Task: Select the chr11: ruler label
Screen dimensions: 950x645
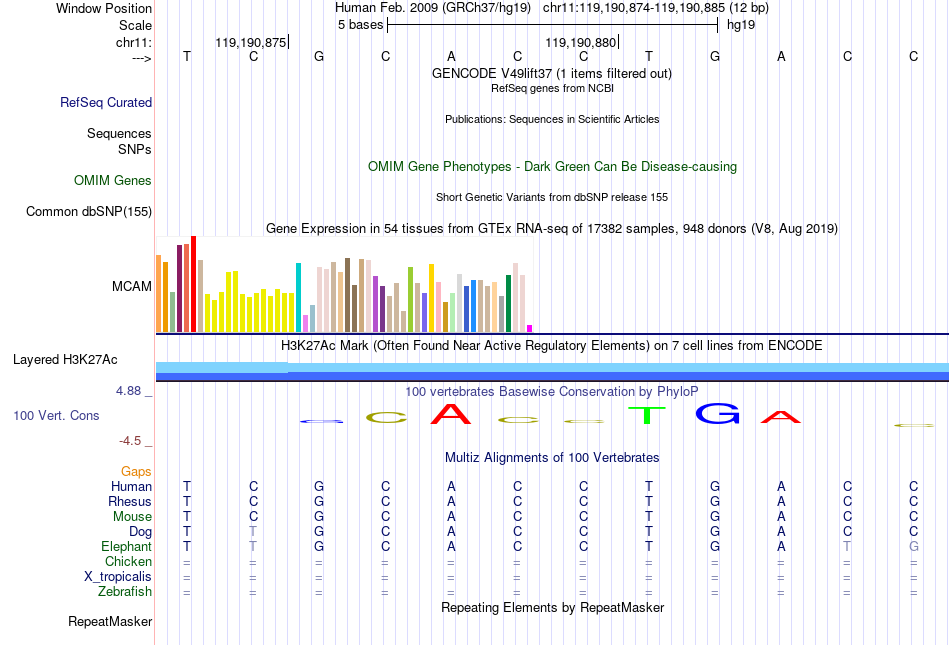Action: [134, 42]
